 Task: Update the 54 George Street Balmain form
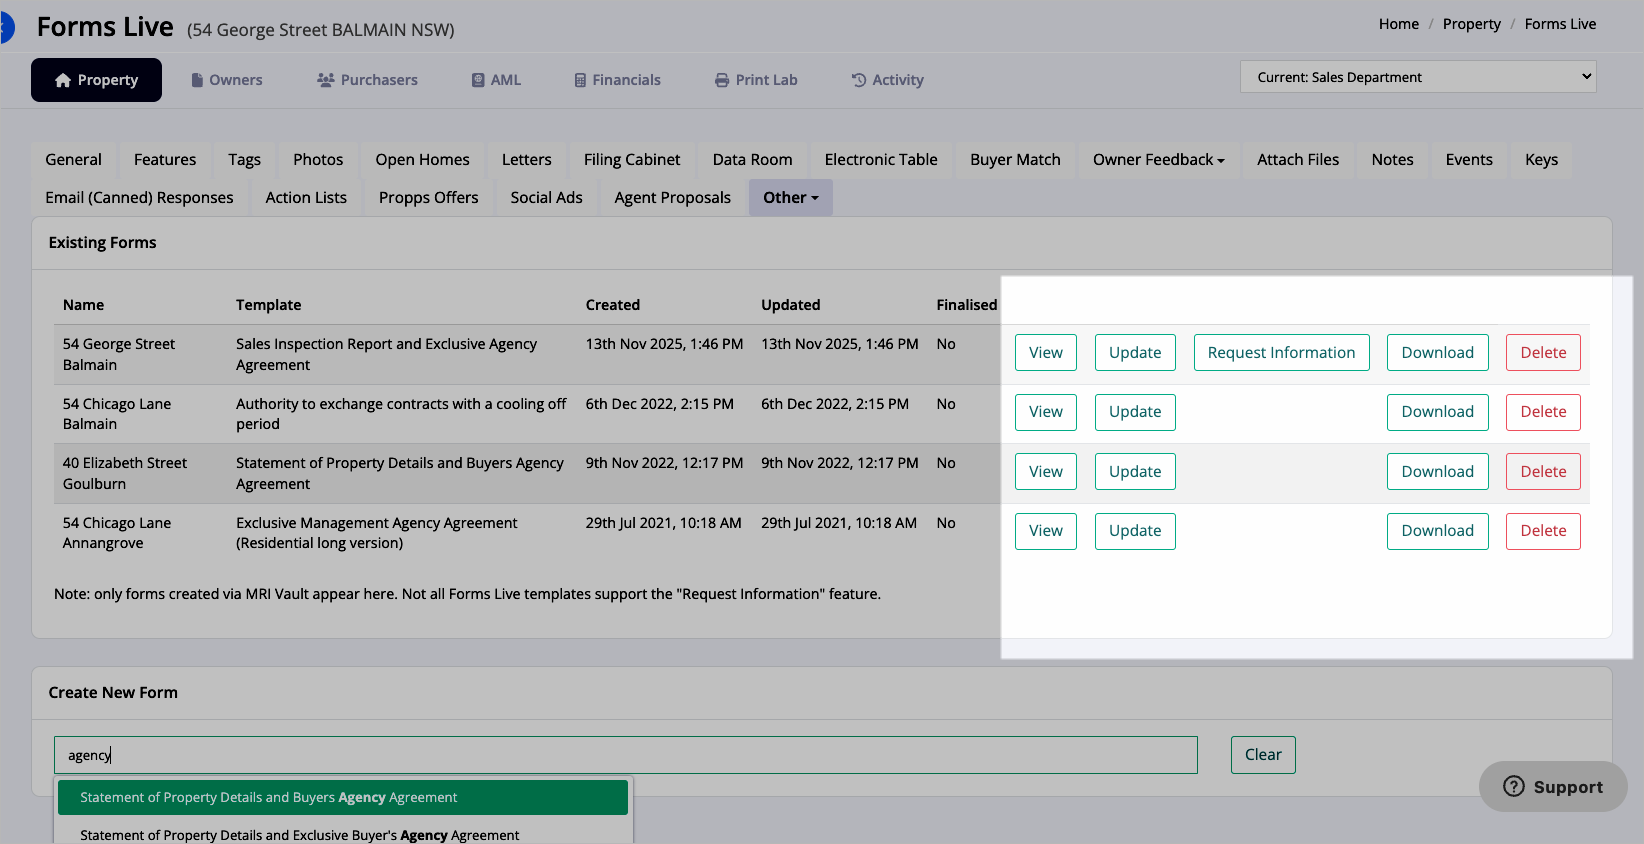coord(1135,353)
